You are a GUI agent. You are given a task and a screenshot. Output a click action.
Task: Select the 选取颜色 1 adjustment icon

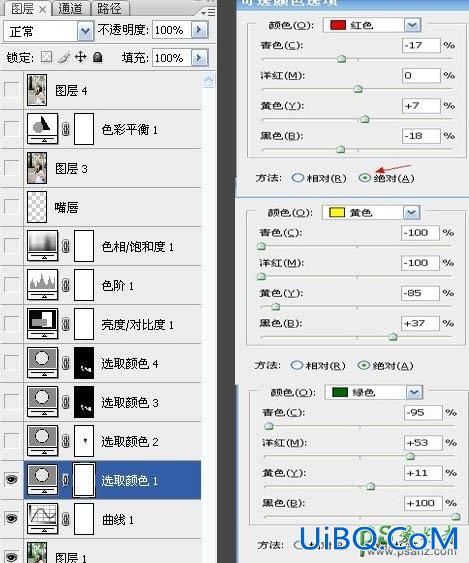[x=42, y=480]
